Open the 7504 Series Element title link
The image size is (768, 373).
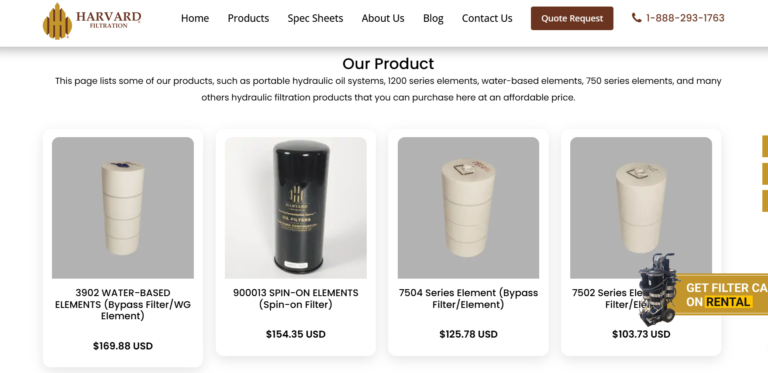(468, 299)
